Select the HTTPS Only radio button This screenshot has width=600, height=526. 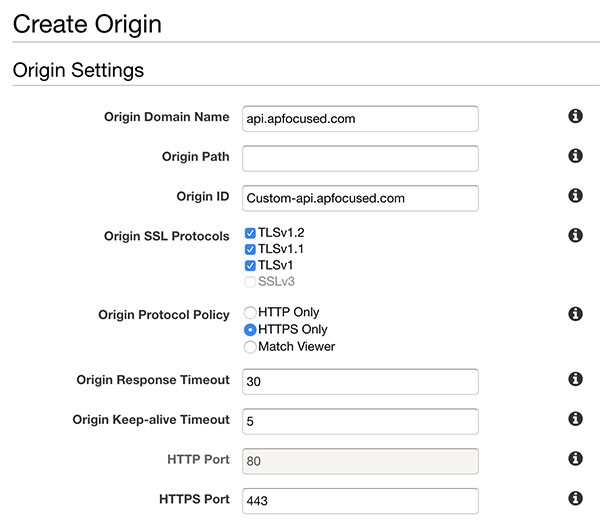pos(250,329)
